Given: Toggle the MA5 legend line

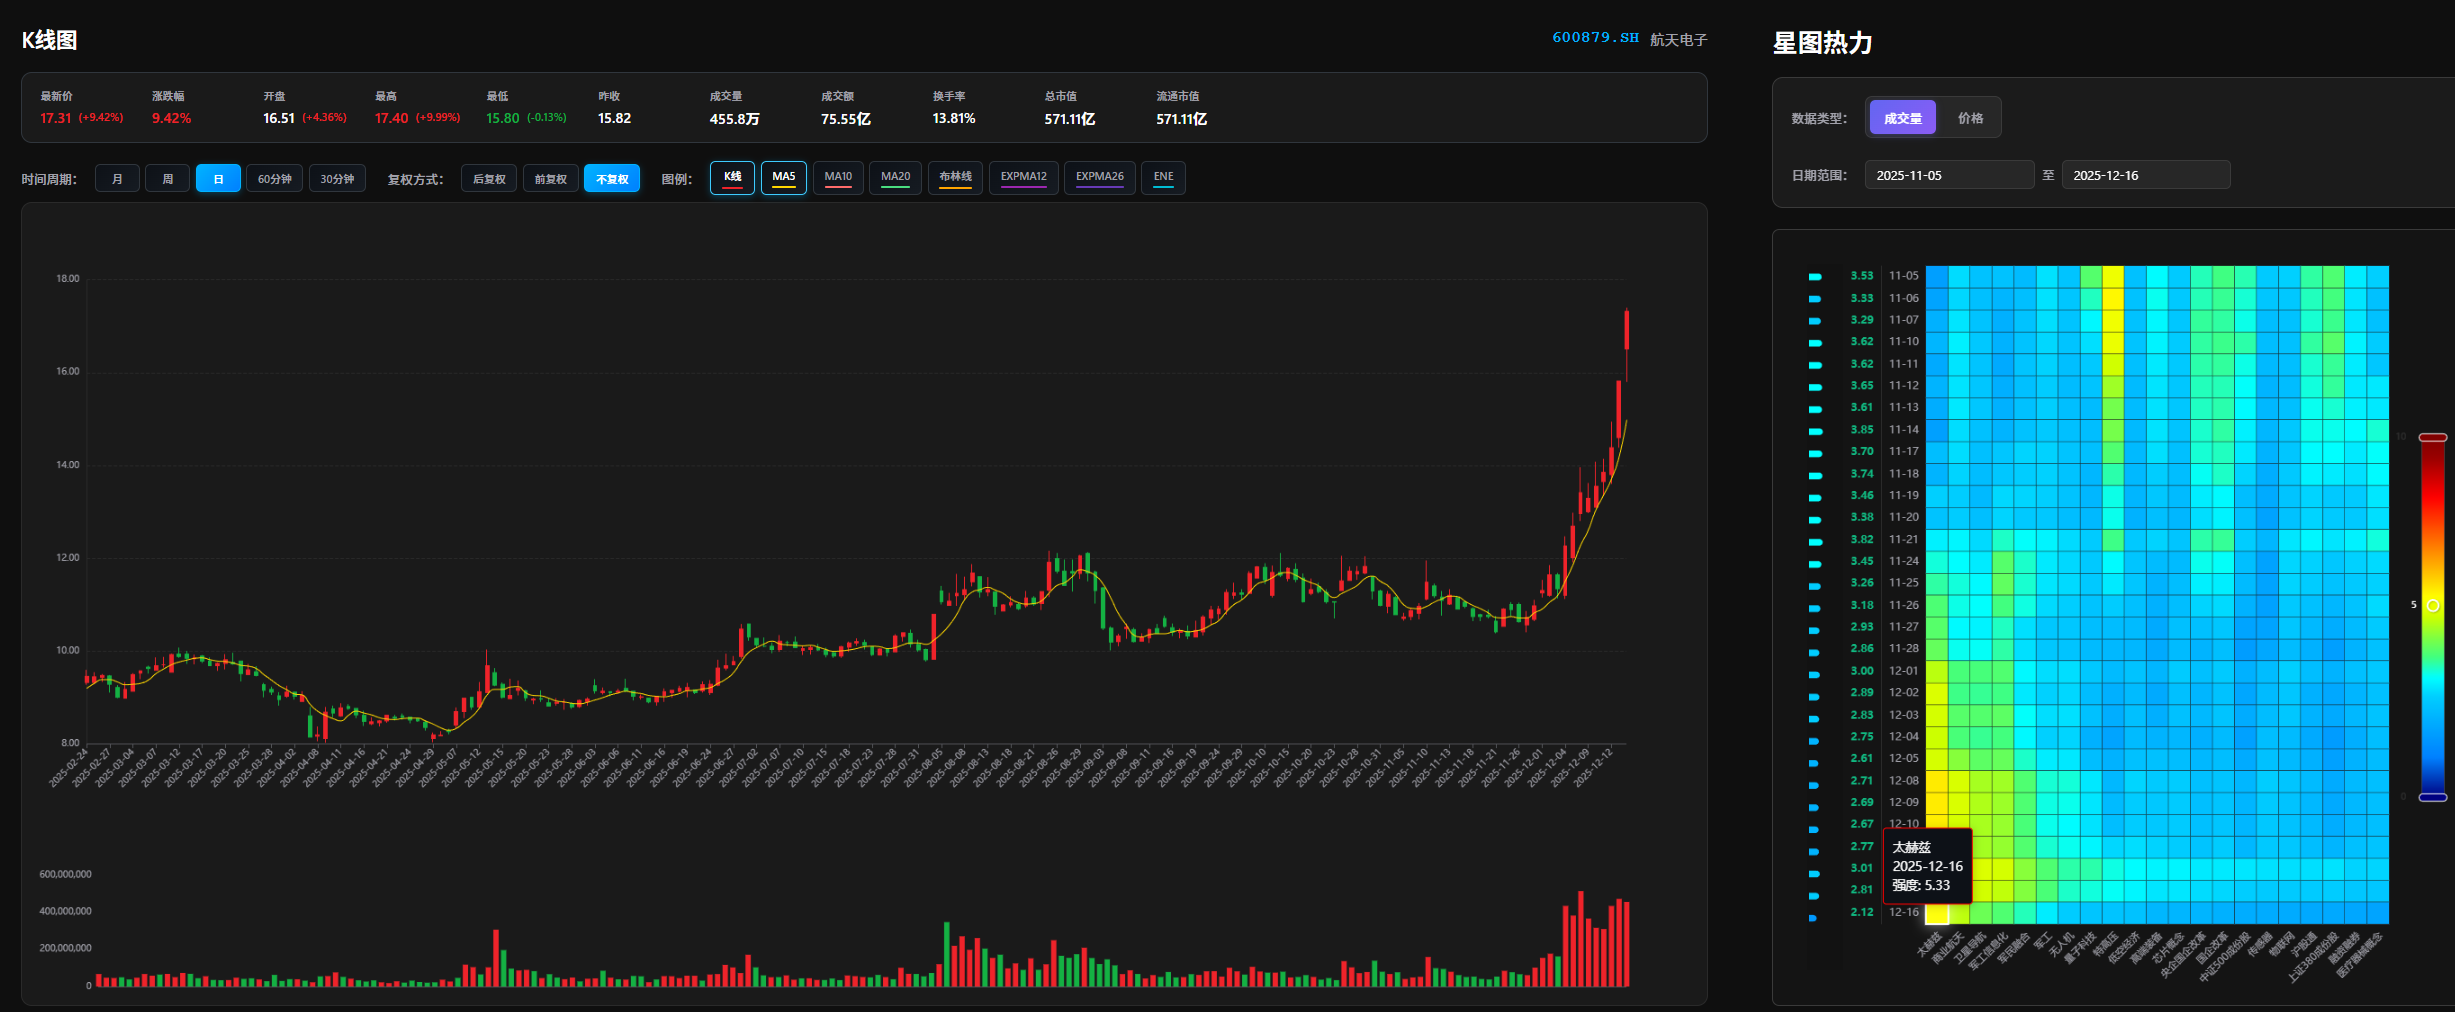Looking at the screenshot, I should (784, 178).
